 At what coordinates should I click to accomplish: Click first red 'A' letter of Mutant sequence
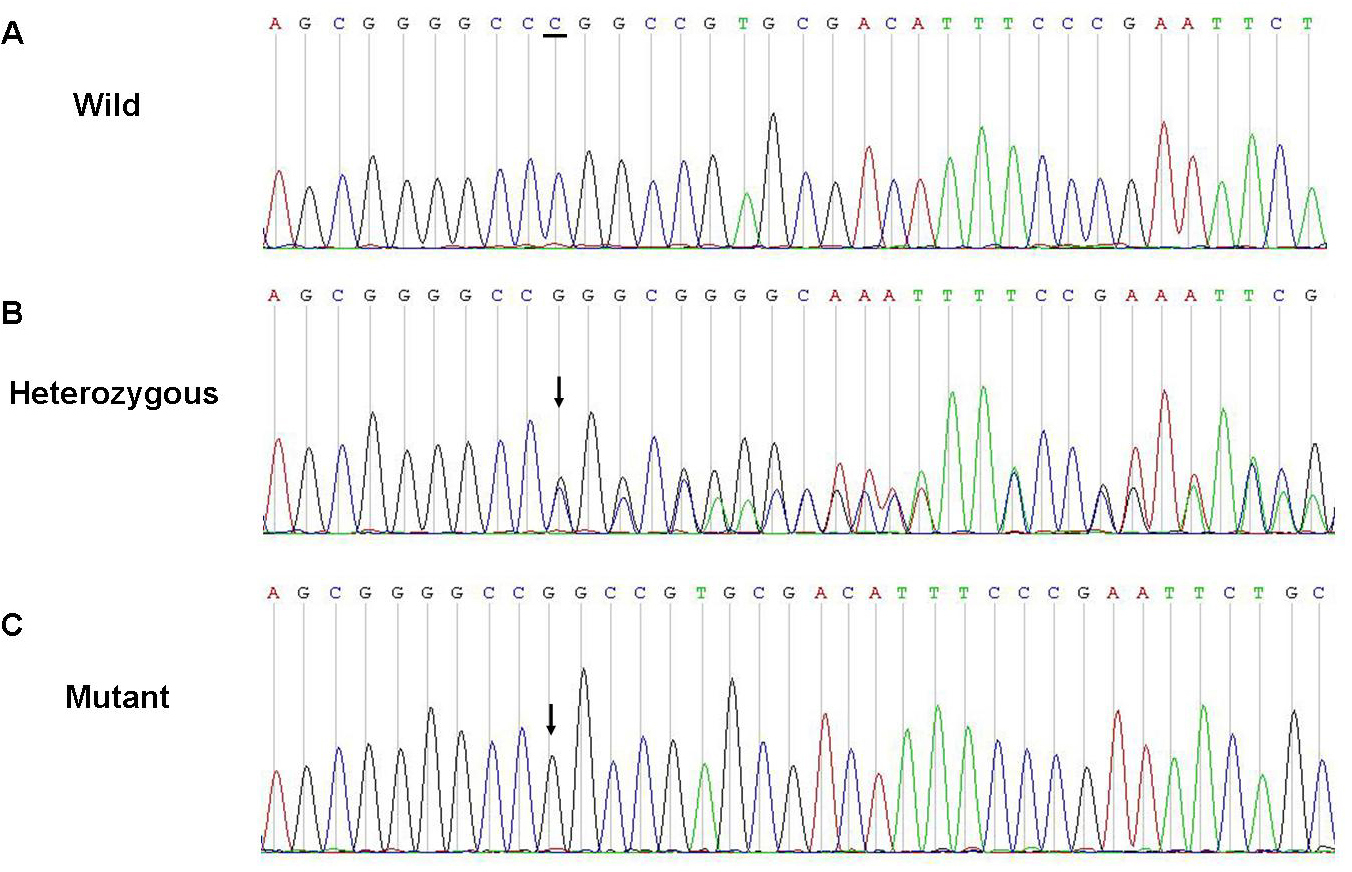click(x=275, y=592)
